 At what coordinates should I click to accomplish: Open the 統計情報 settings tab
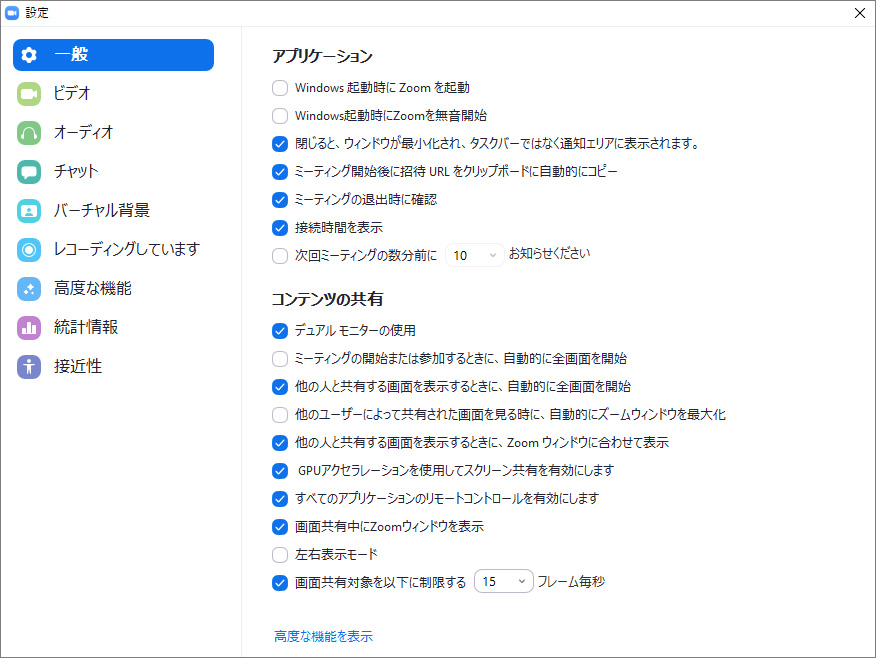click(x=85, y=328)
